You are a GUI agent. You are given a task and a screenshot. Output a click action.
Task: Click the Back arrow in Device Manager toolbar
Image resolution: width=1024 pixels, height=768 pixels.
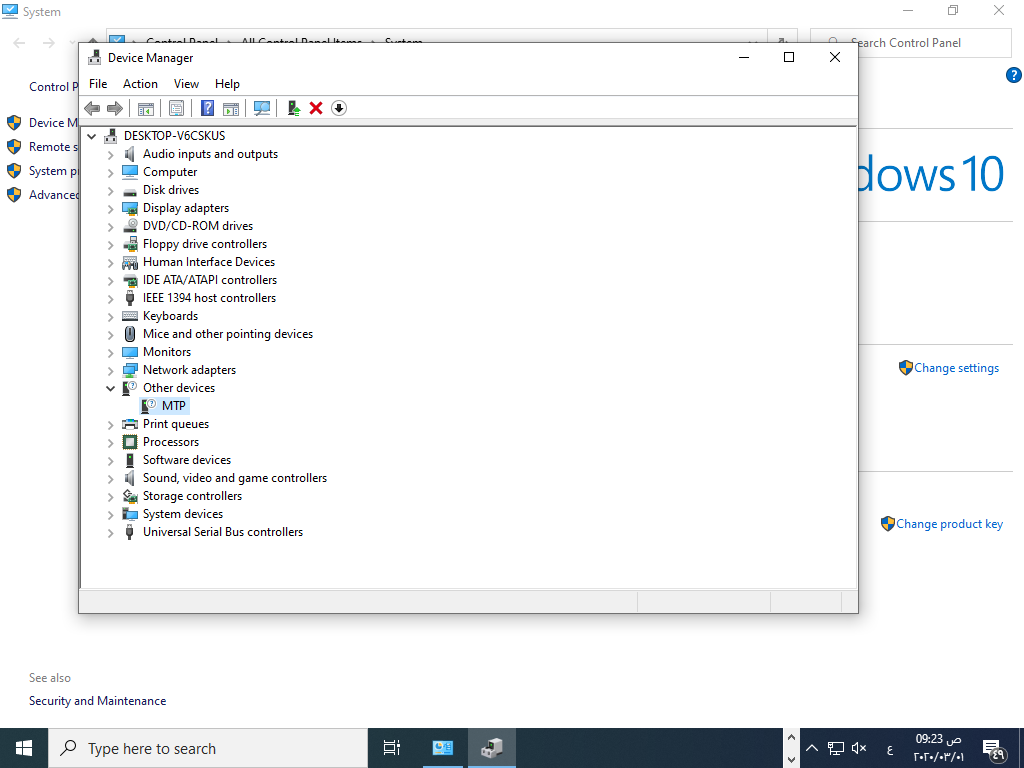92,108
